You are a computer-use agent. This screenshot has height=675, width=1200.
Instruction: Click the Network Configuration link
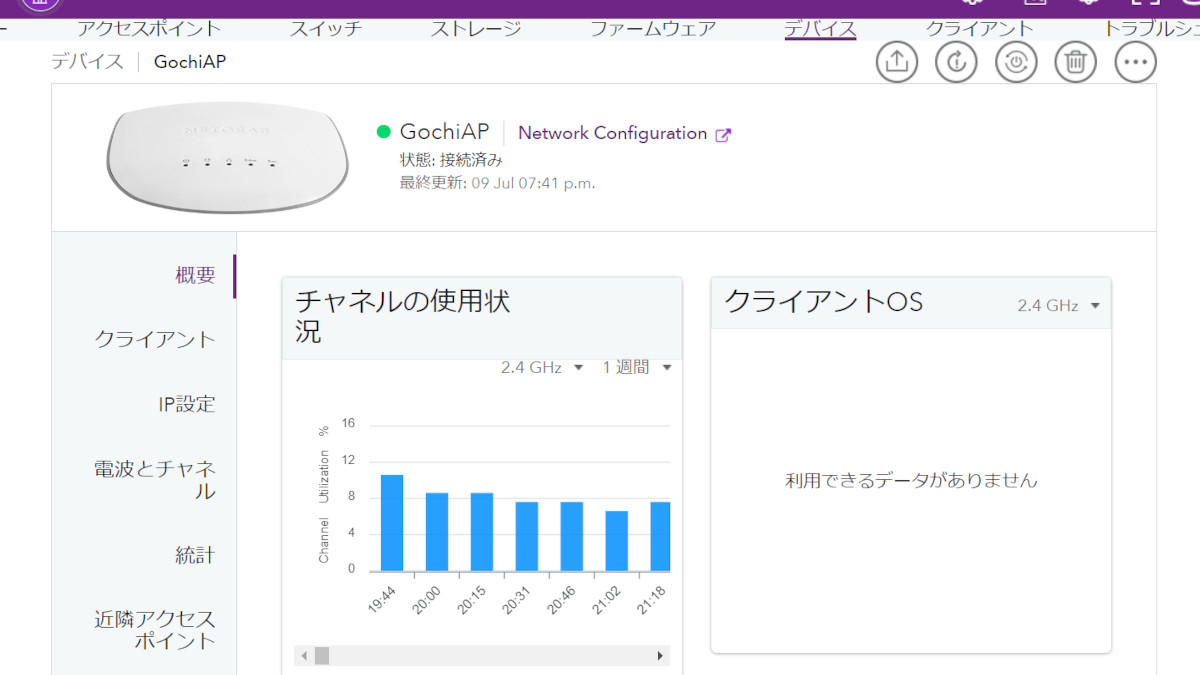click(x=612, y=133)
